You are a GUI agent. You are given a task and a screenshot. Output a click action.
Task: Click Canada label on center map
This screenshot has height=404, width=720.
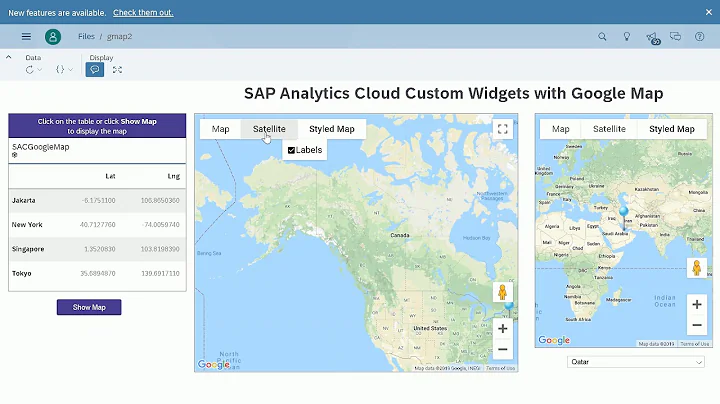(399, 235)
